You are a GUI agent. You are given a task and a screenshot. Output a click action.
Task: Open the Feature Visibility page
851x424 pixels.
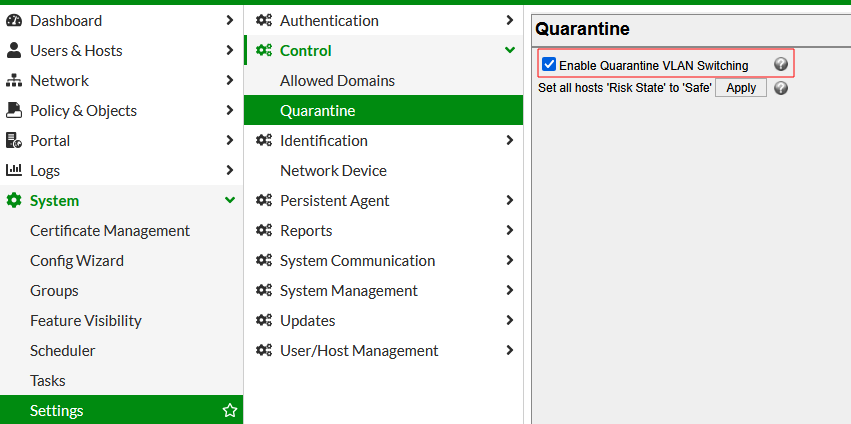86,320
